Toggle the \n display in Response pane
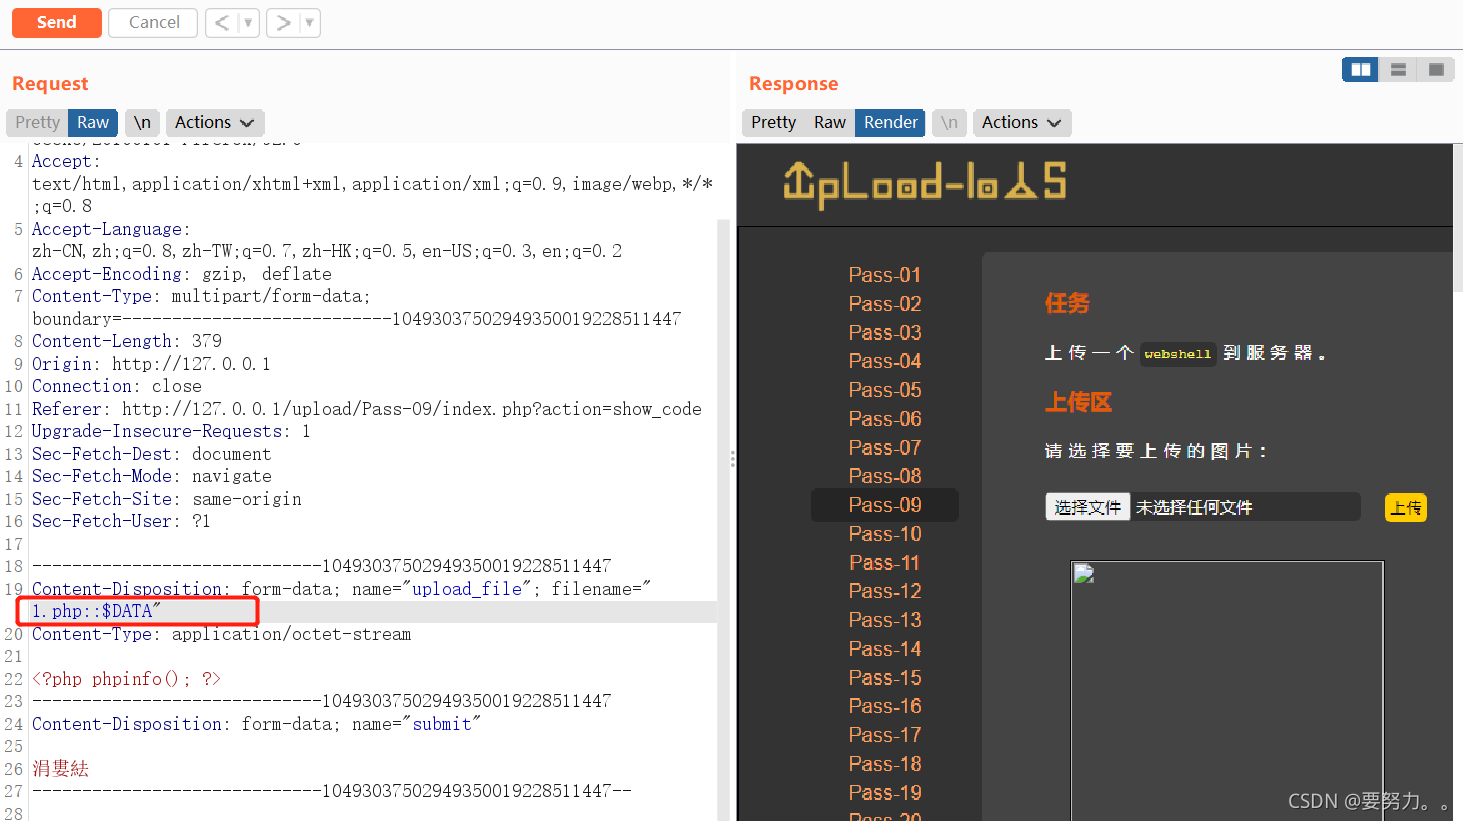The image size is (1463, 821). point(949,122)
